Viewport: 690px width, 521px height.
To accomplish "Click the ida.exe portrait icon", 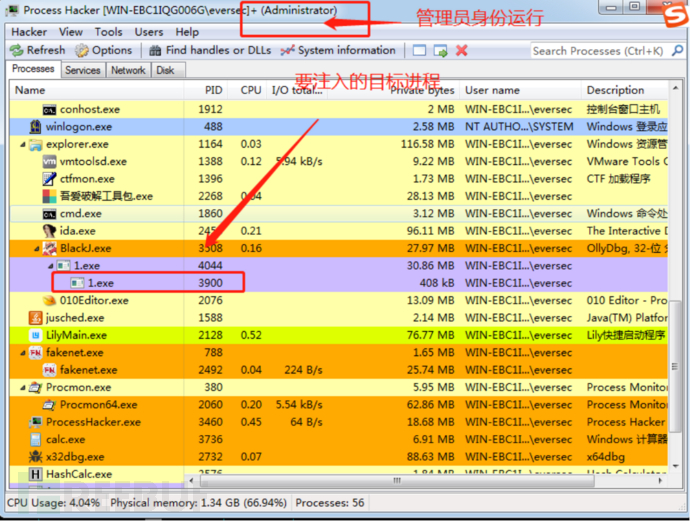I will tap(49, 231).
